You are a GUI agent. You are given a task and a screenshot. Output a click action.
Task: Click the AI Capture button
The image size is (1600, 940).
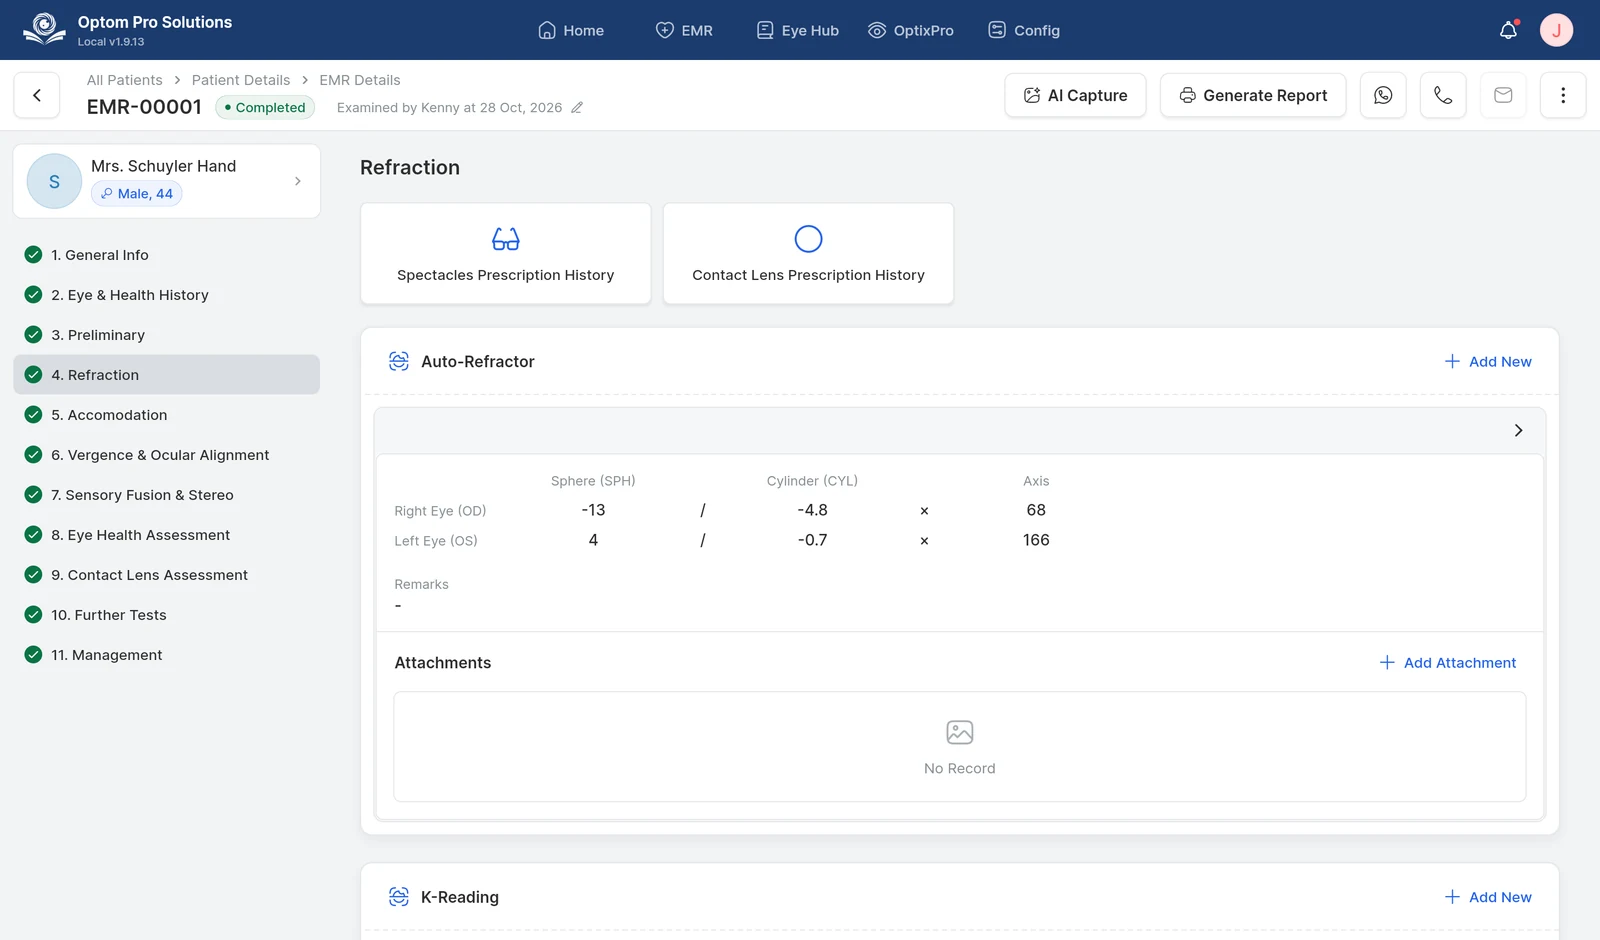[1075, 95]
